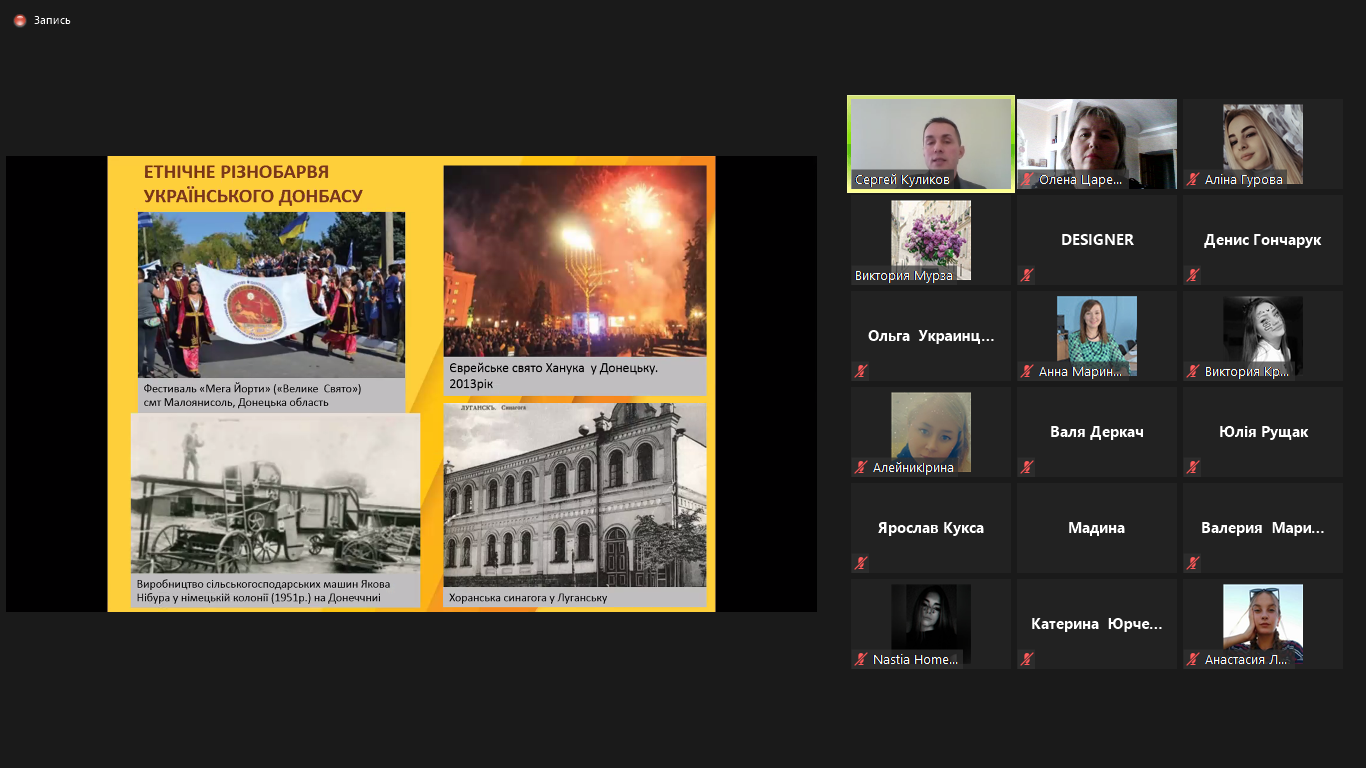Click muted mic icon for Юлія Рущак

(x=1193, y=467)
